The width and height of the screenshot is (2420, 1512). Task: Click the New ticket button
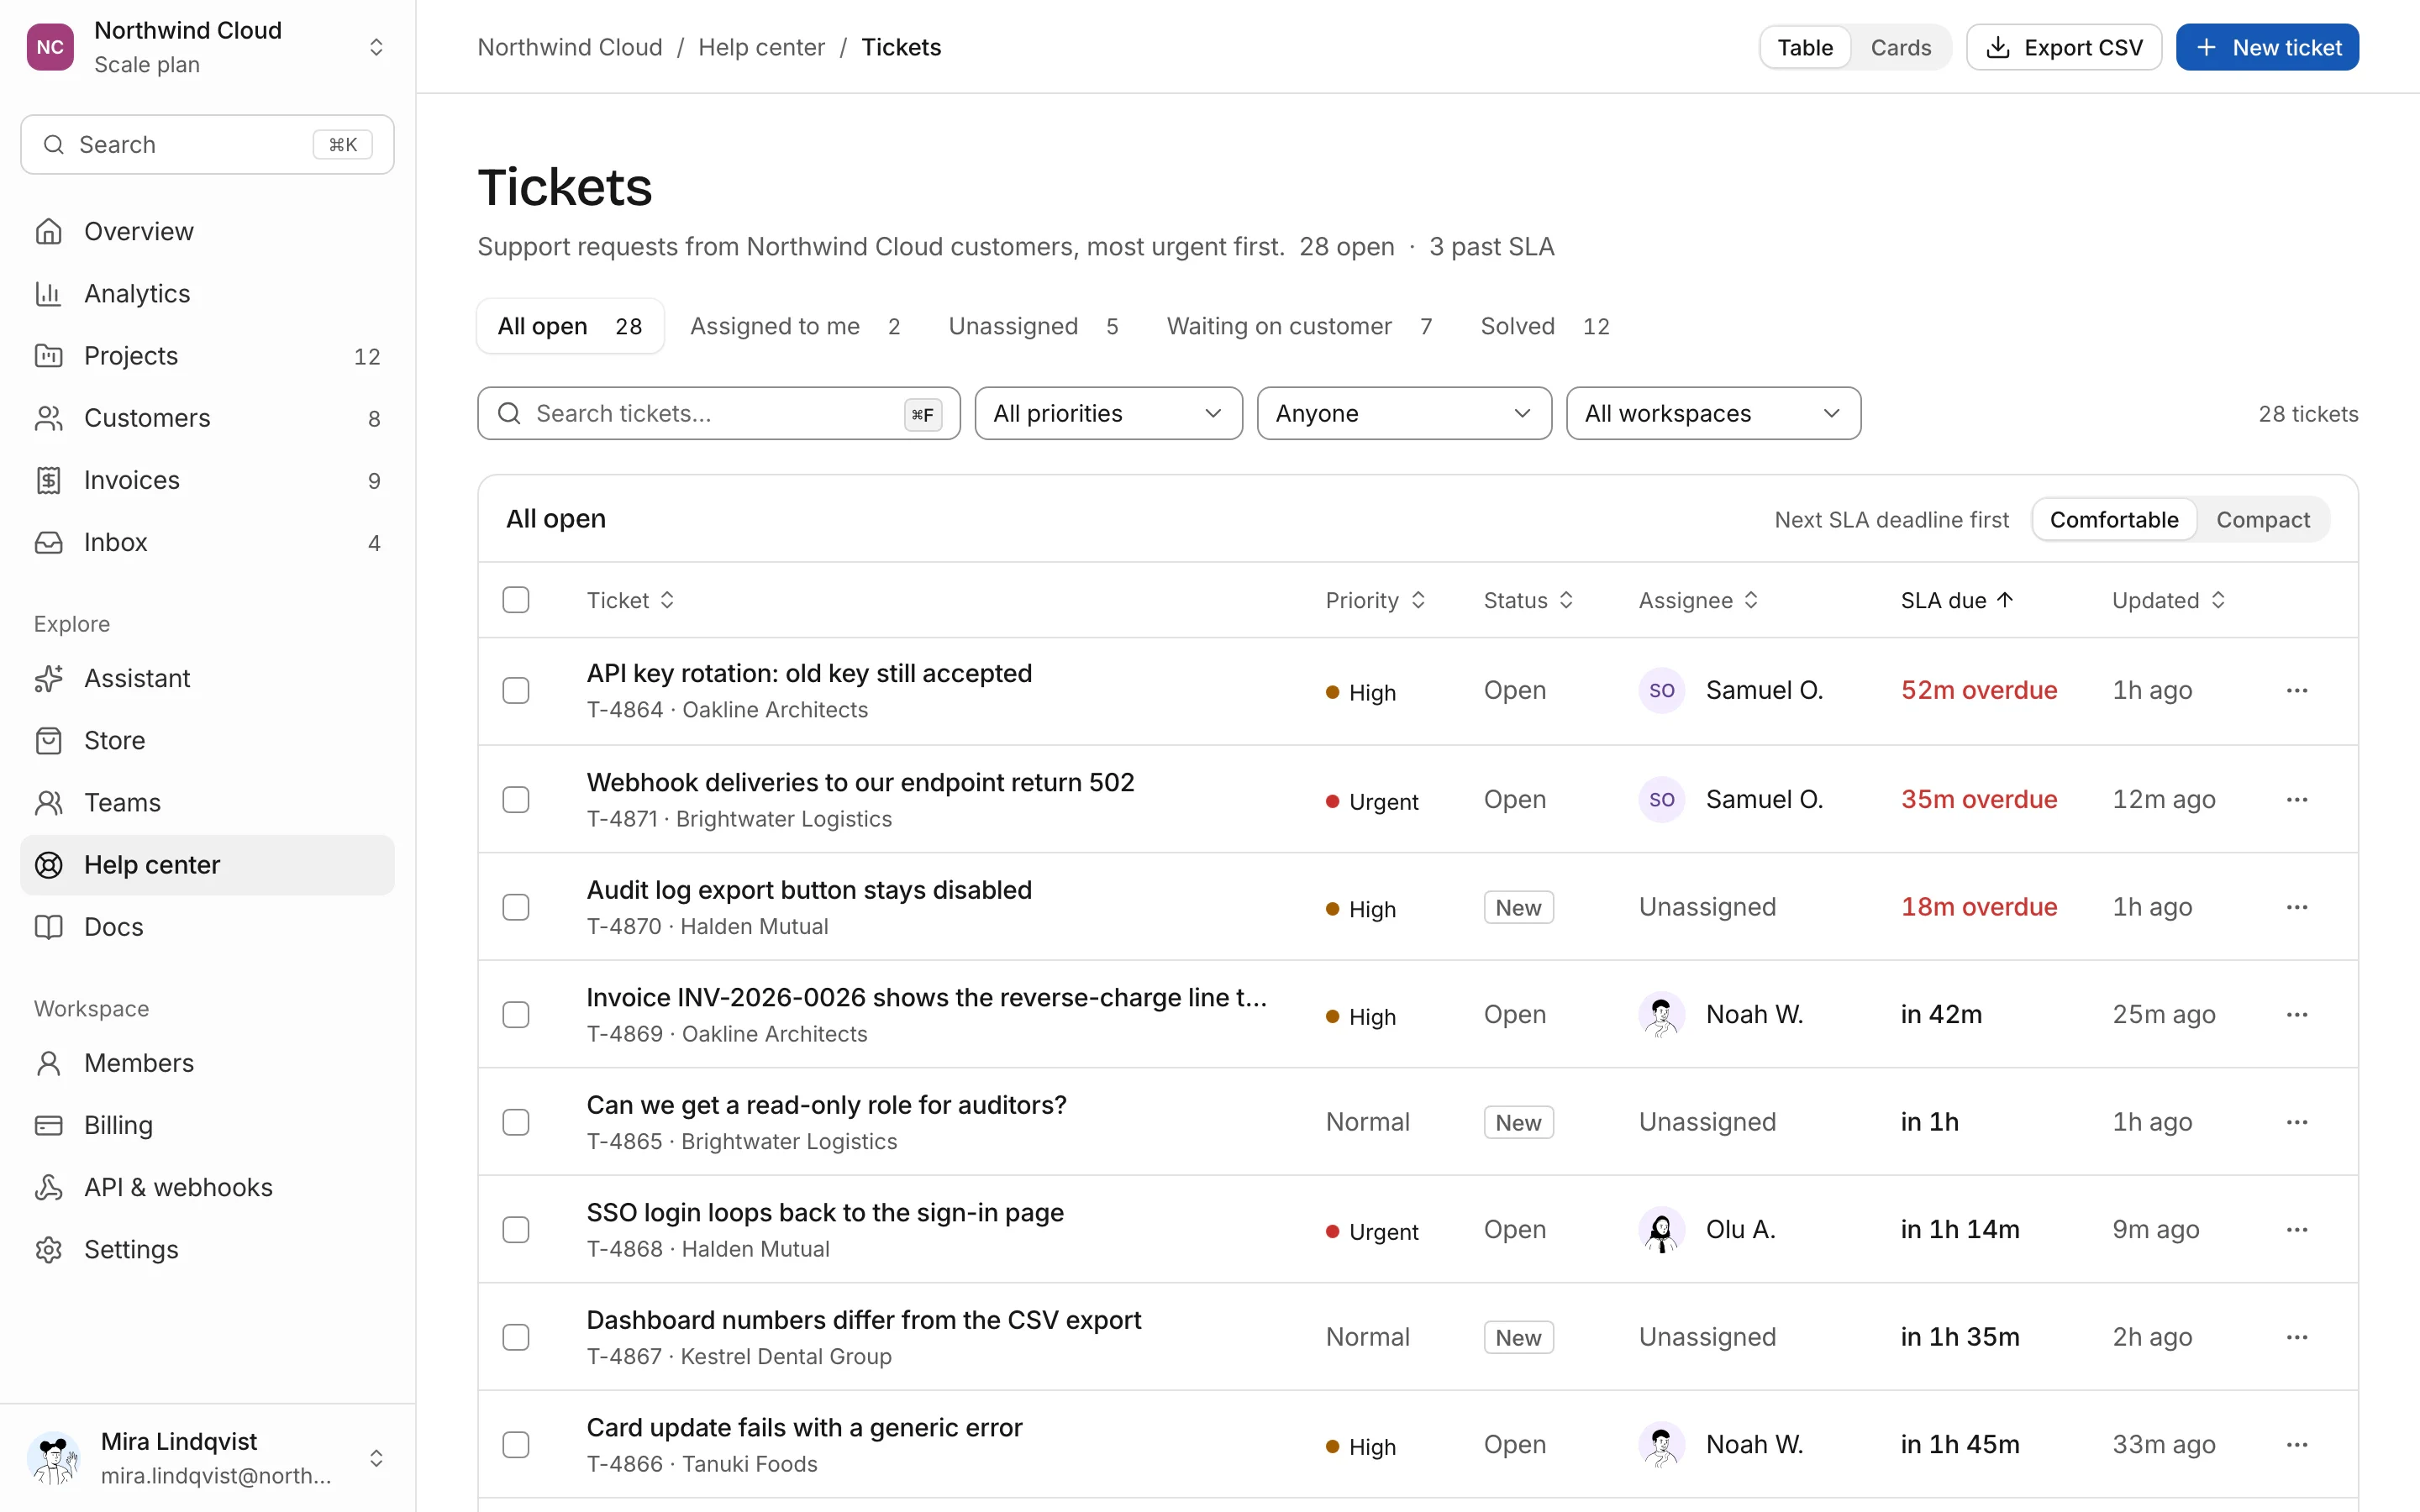point(2267,47)
